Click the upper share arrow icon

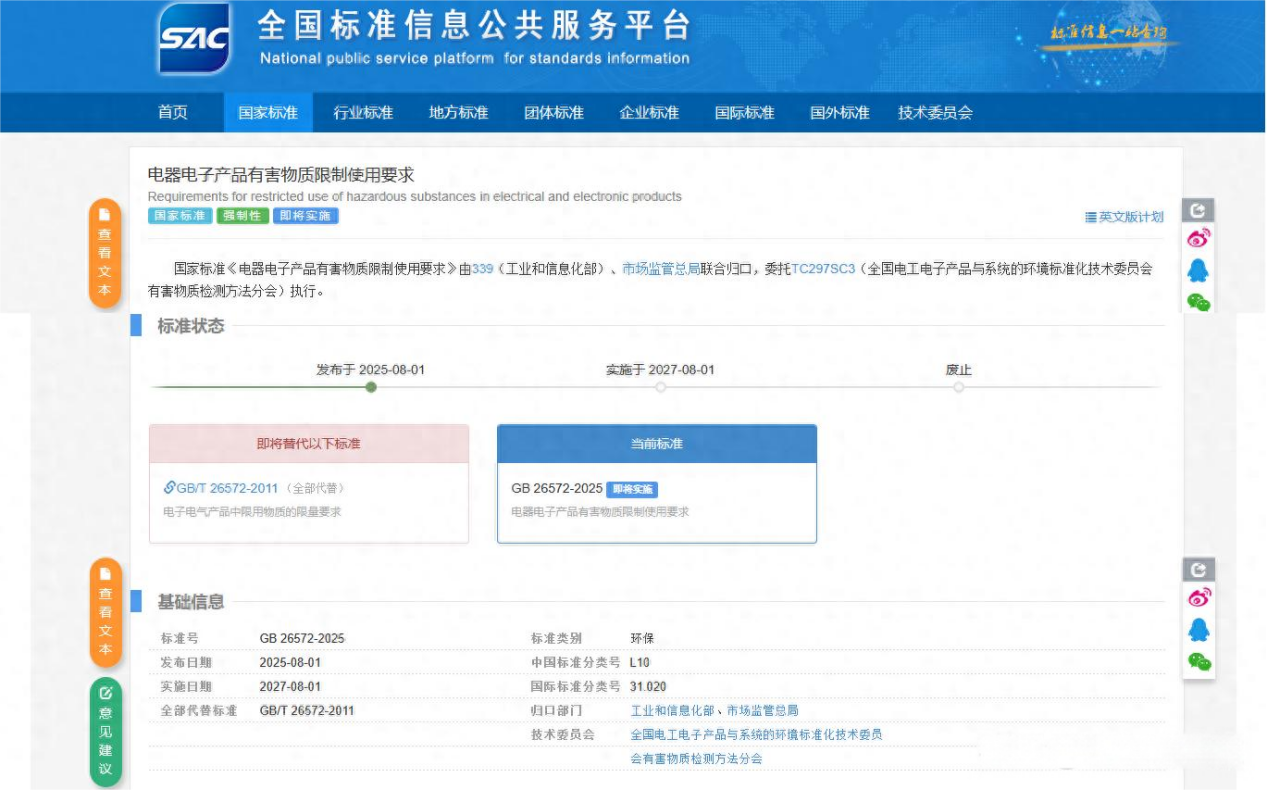tap(1198, 210)
